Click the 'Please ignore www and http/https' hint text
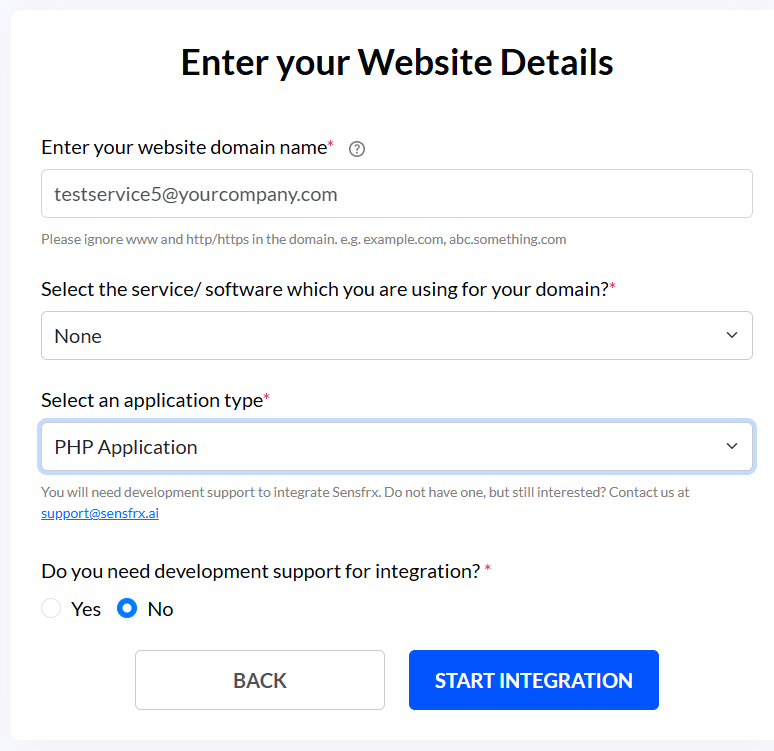This screenshot has width=774, height=751. [304, 239]
